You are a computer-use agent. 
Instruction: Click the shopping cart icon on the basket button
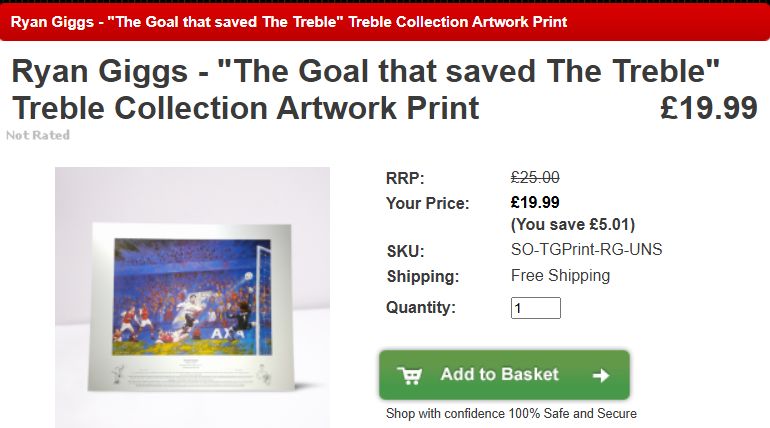point(409,375)
